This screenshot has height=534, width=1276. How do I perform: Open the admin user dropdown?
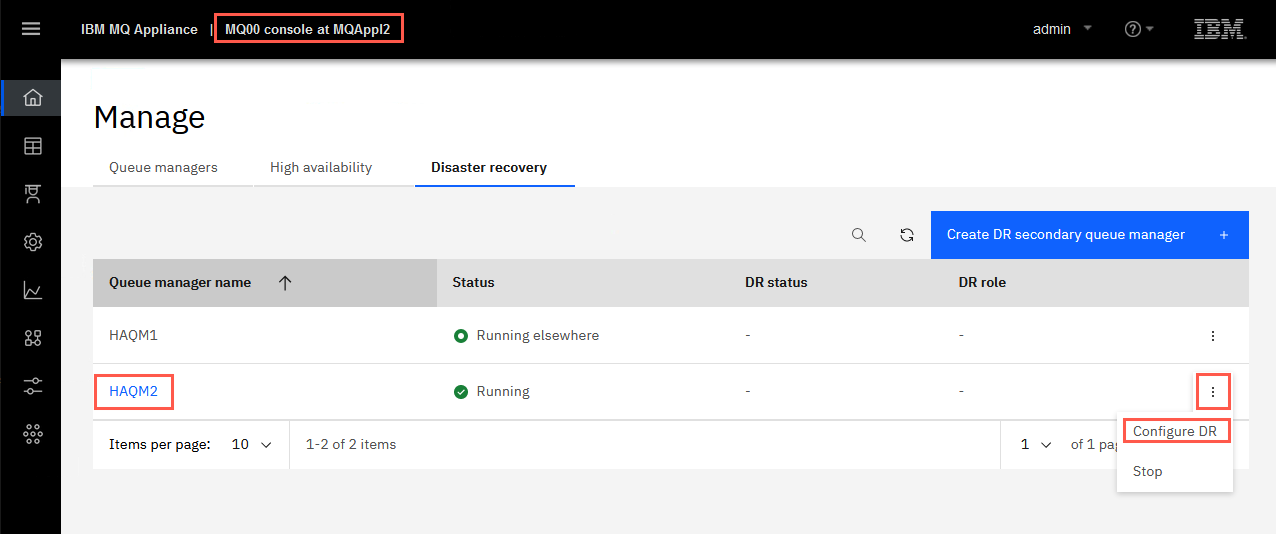(x=1062, y=29)
